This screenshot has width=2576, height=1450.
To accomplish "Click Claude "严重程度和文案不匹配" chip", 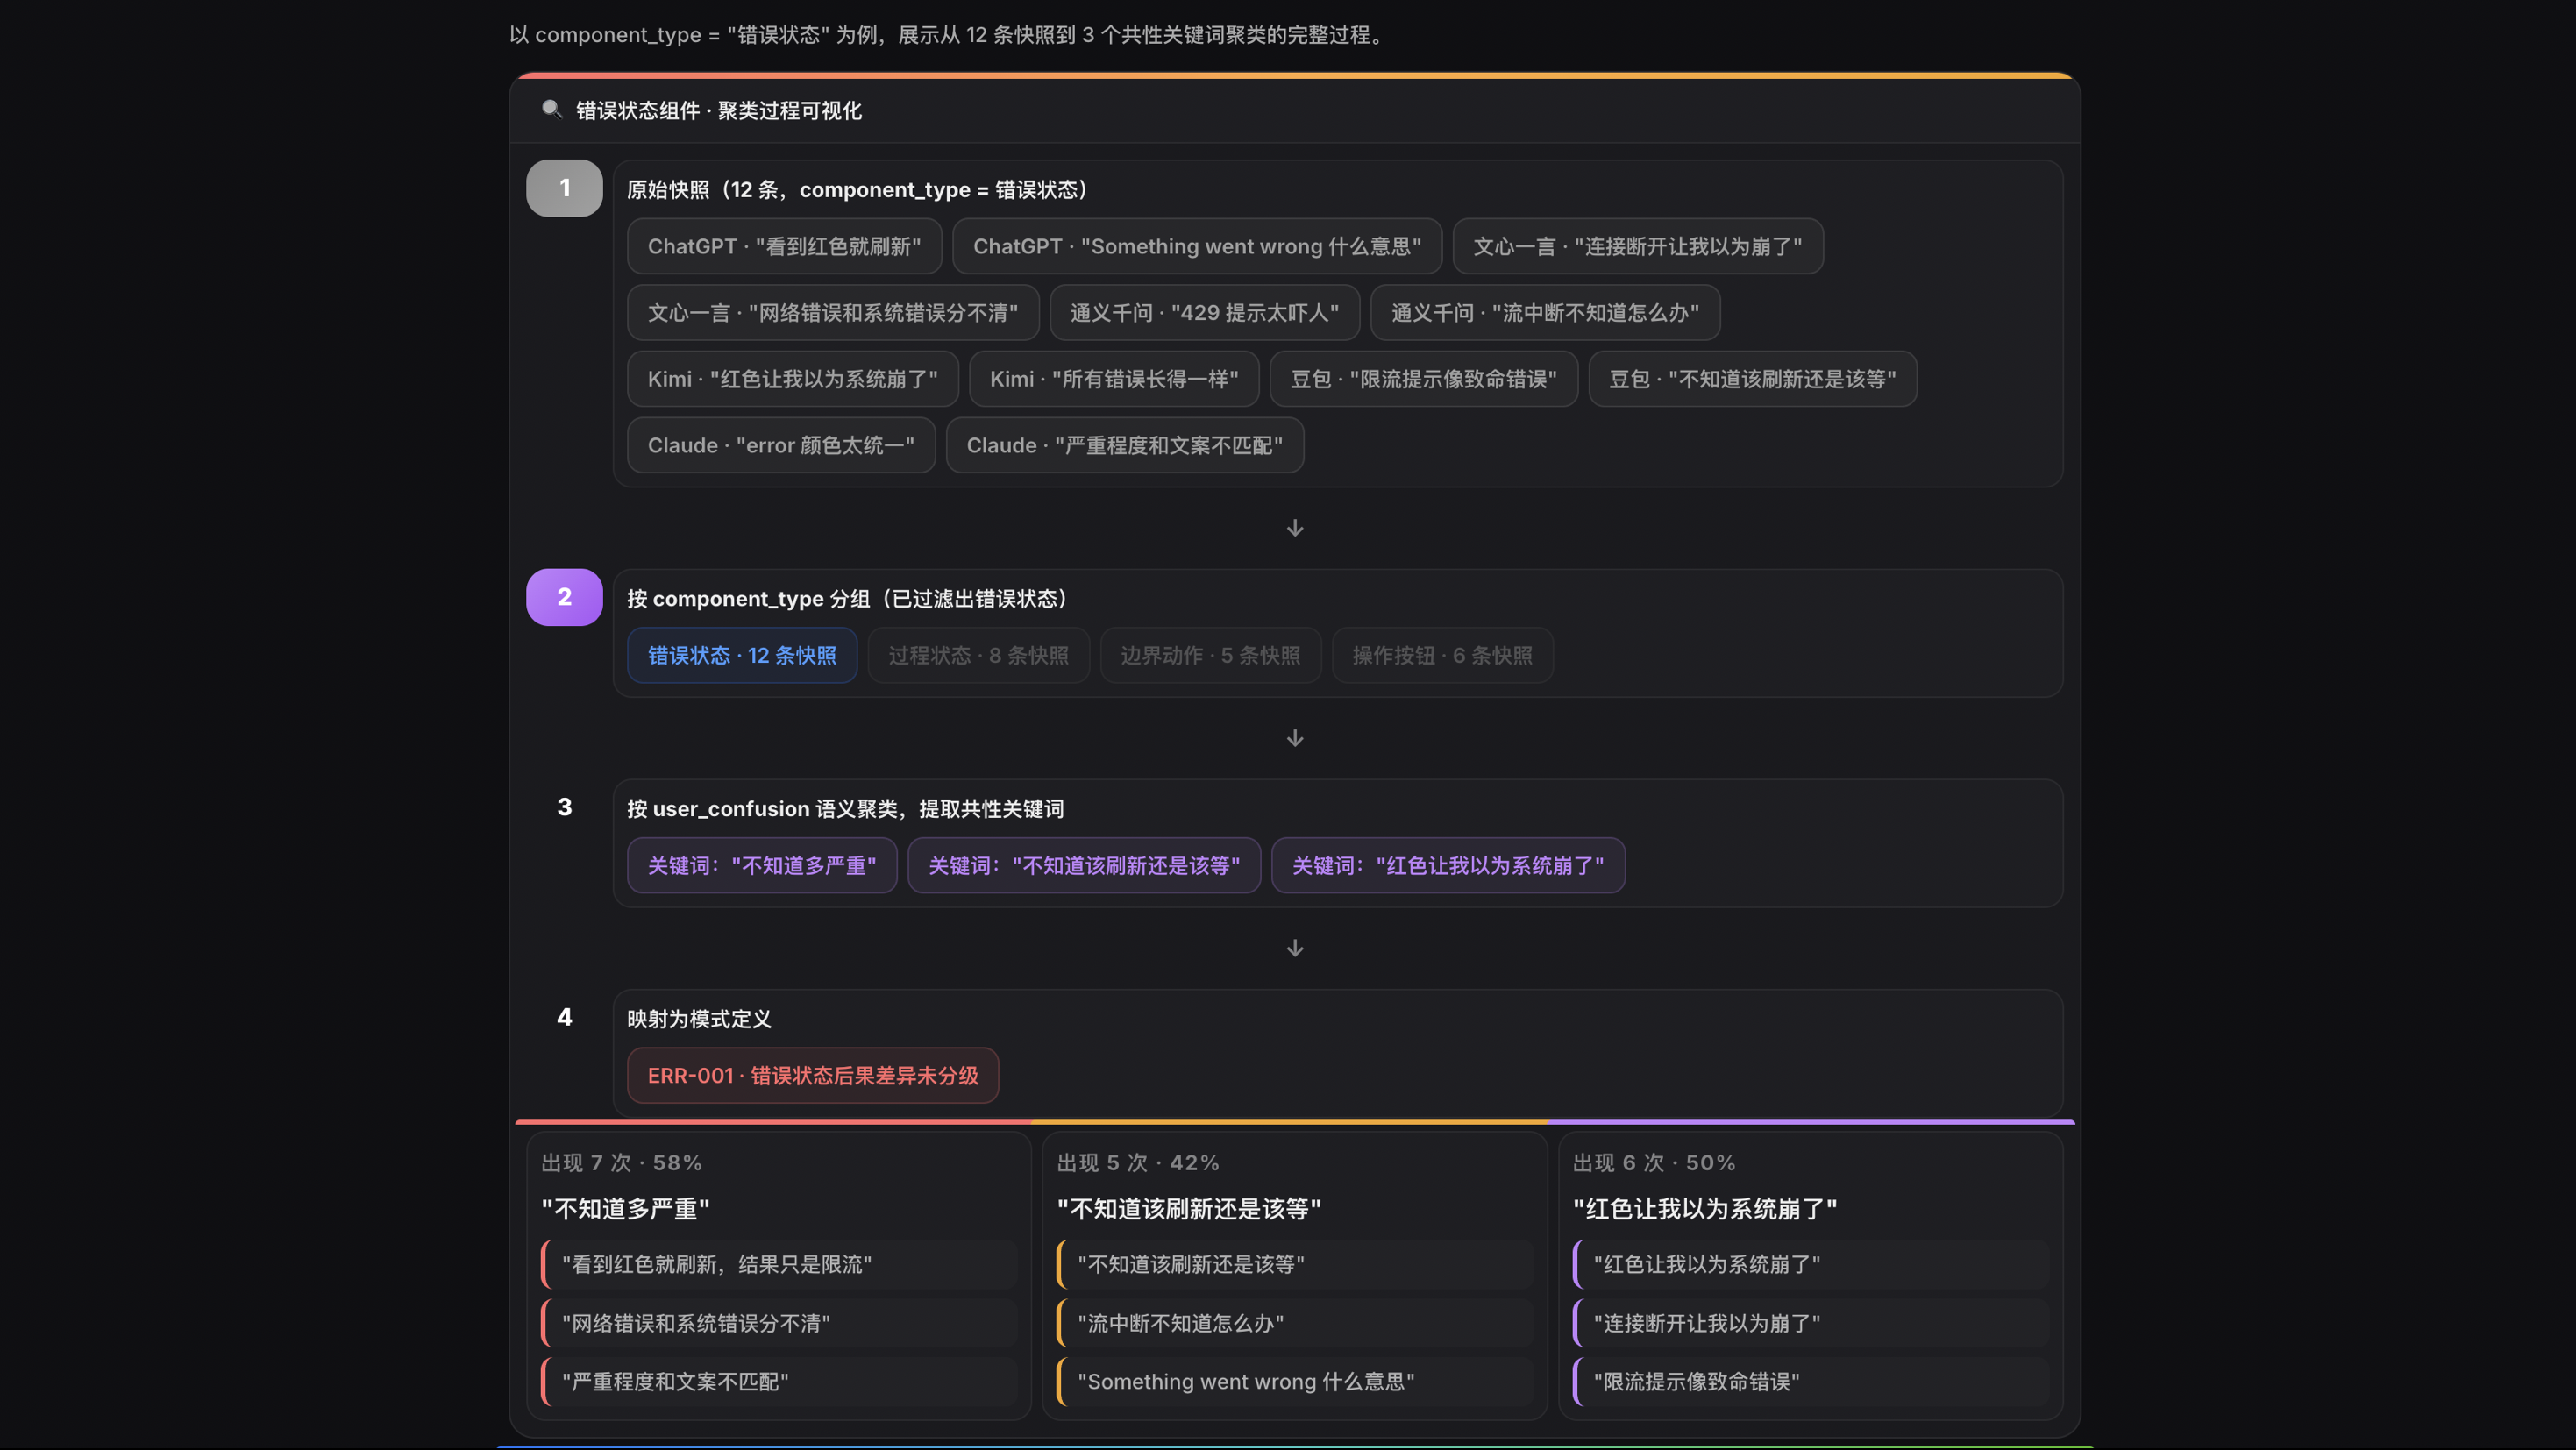I will point(1125,445).
